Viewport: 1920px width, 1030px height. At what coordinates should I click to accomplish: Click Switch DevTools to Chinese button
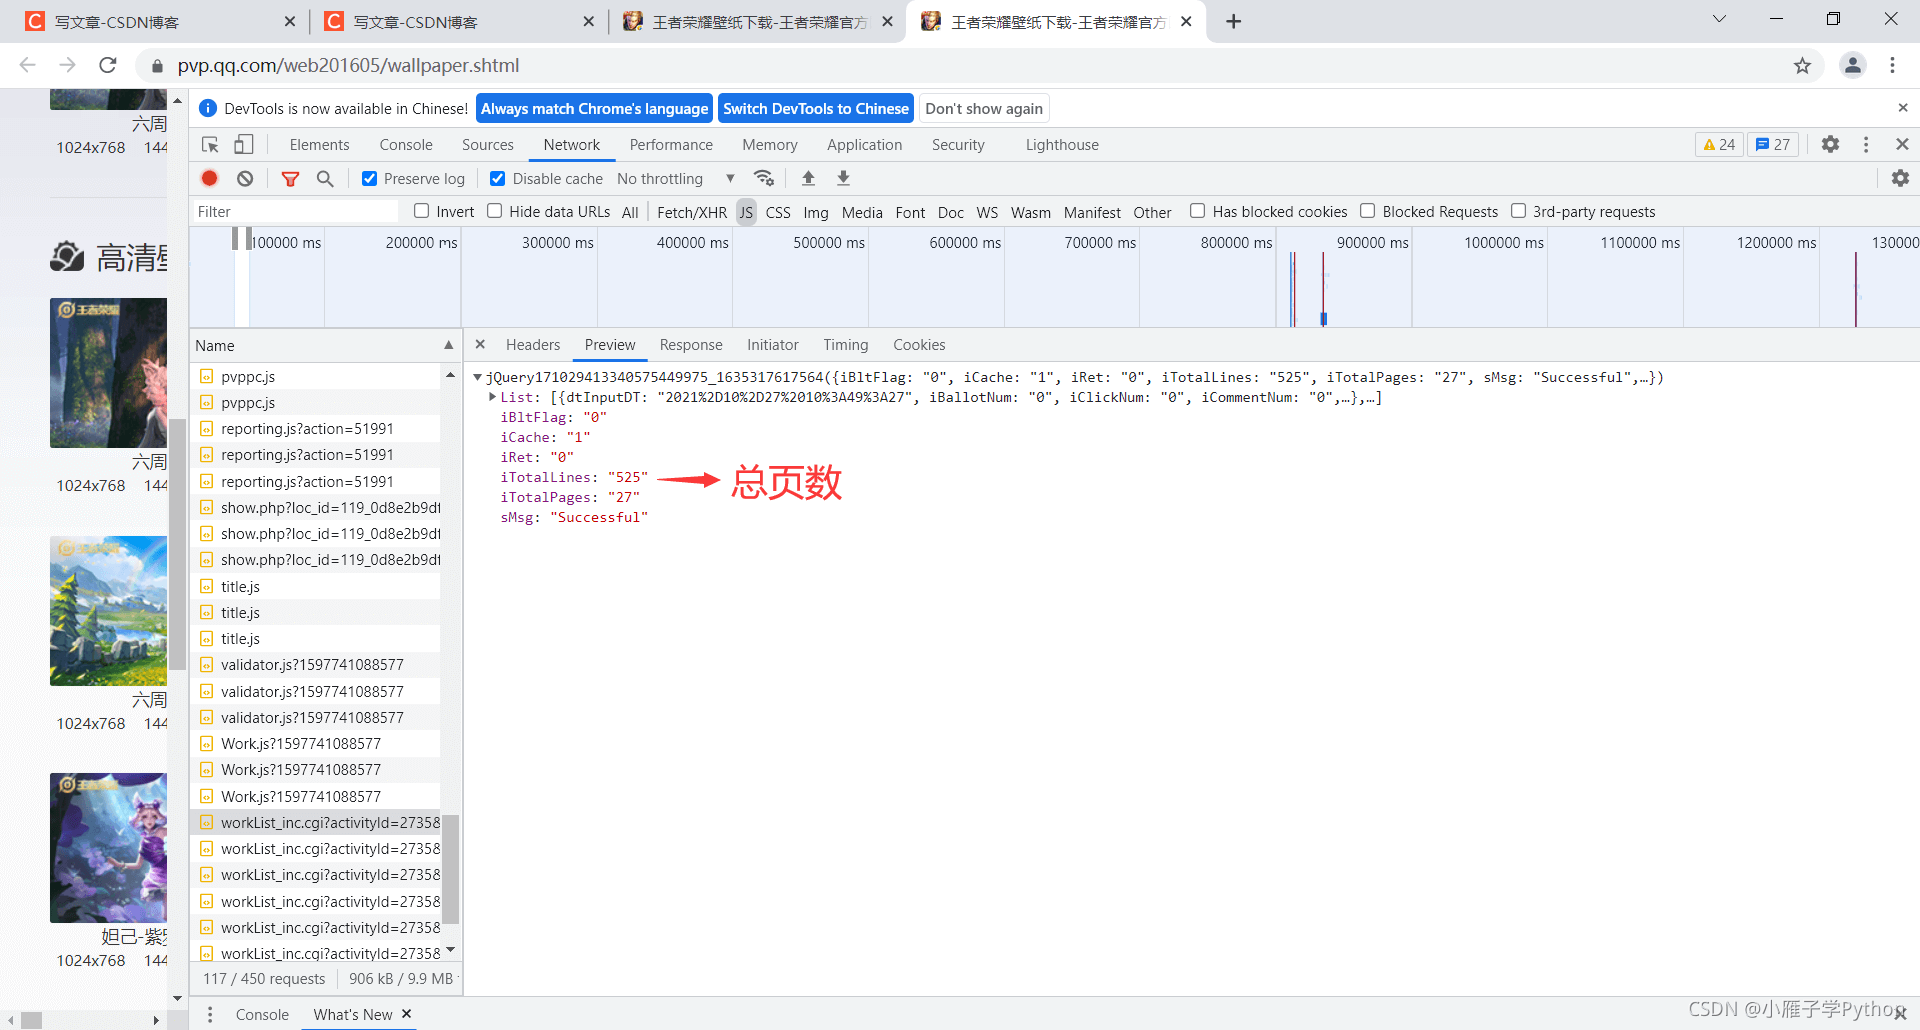coord(815,109)
